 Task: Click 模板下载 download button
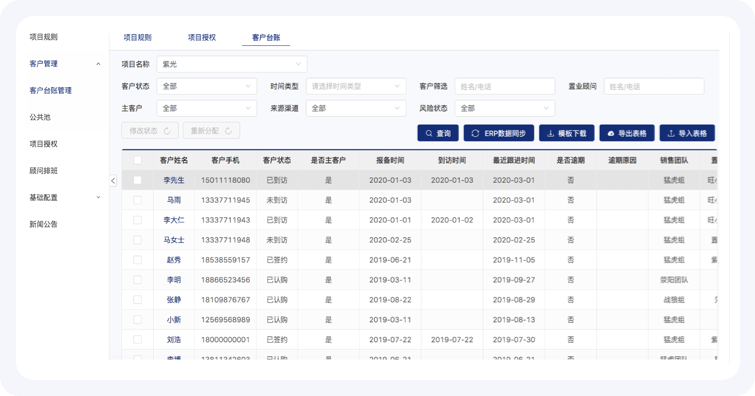coord(566,133)
